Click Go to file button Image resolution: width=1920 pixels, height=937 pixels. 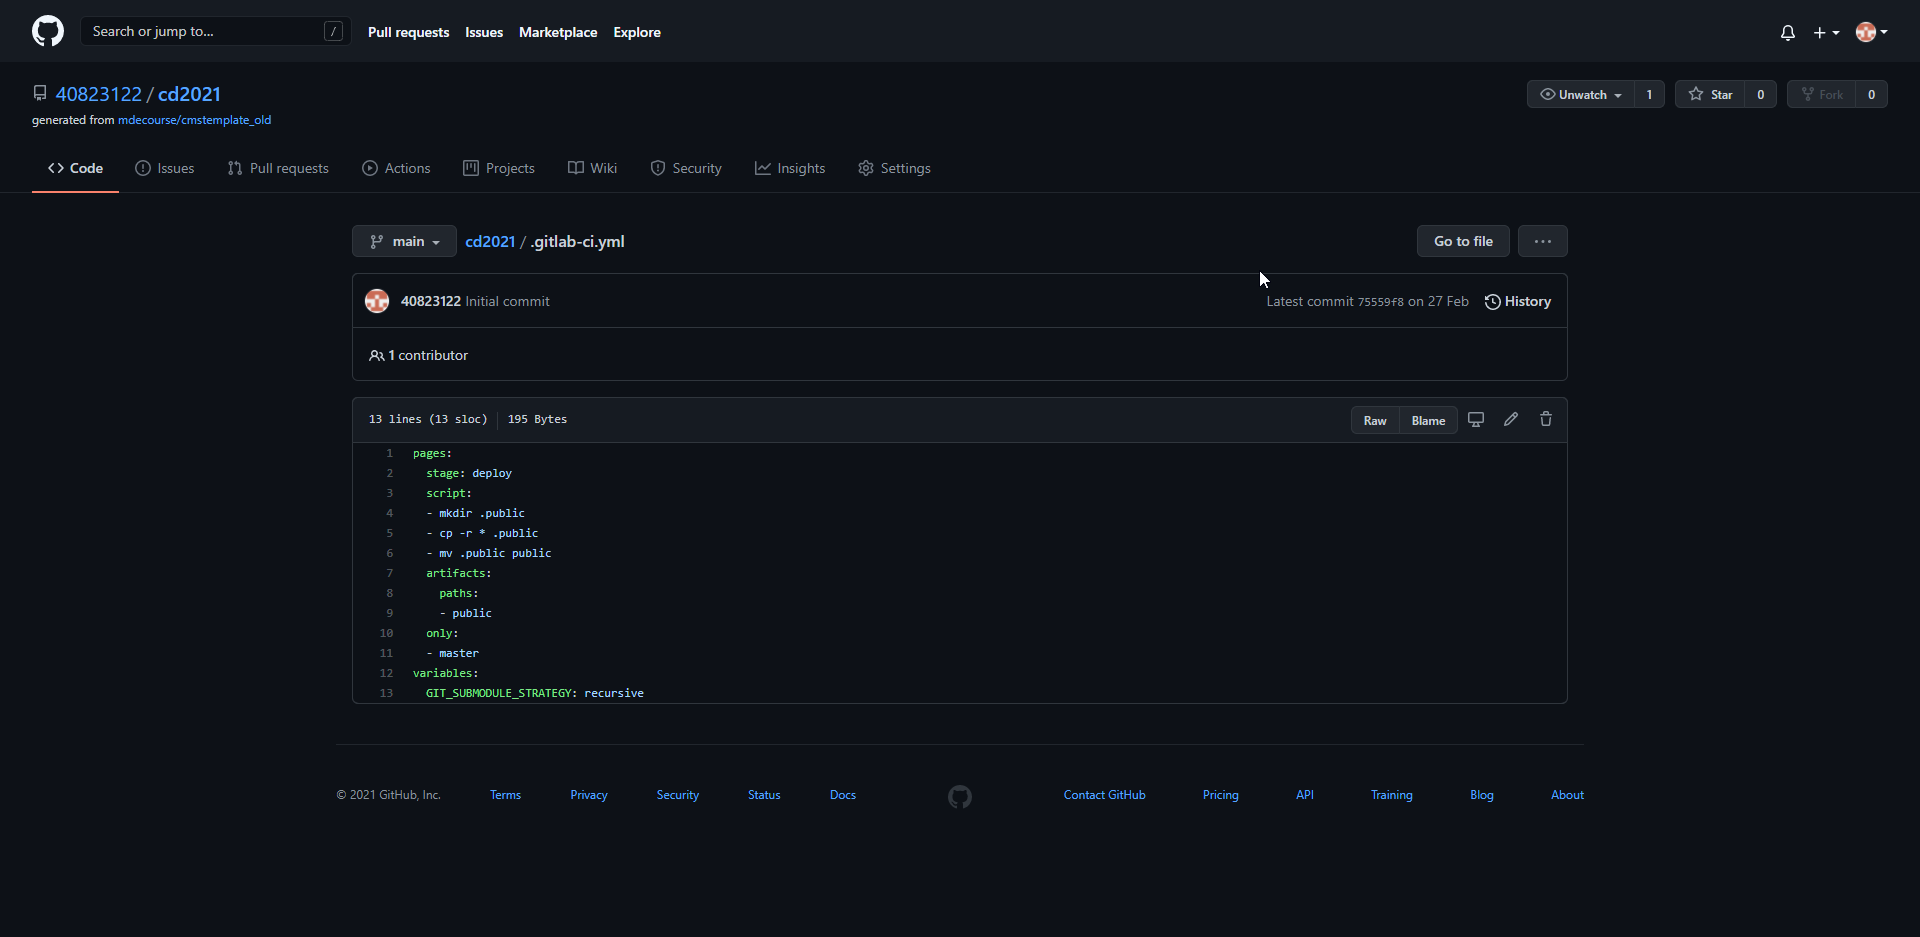tap(1463, 241)
